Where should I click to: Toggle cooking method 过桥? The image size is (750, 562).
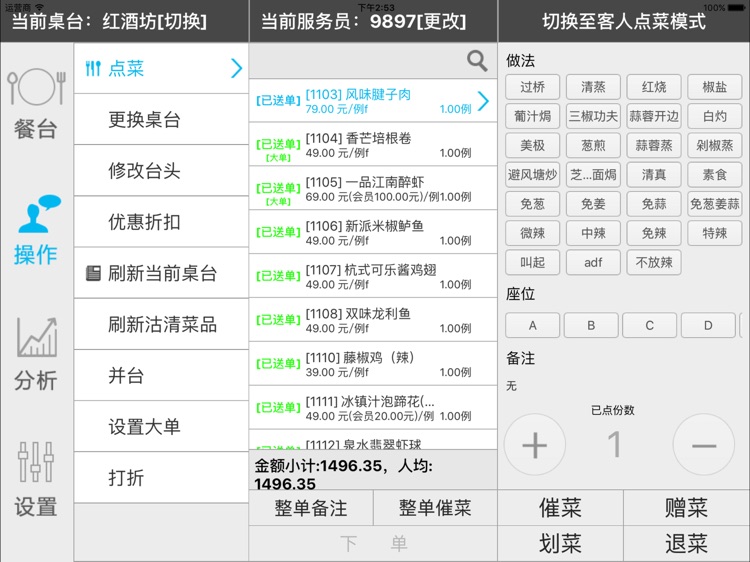point(532,87)
